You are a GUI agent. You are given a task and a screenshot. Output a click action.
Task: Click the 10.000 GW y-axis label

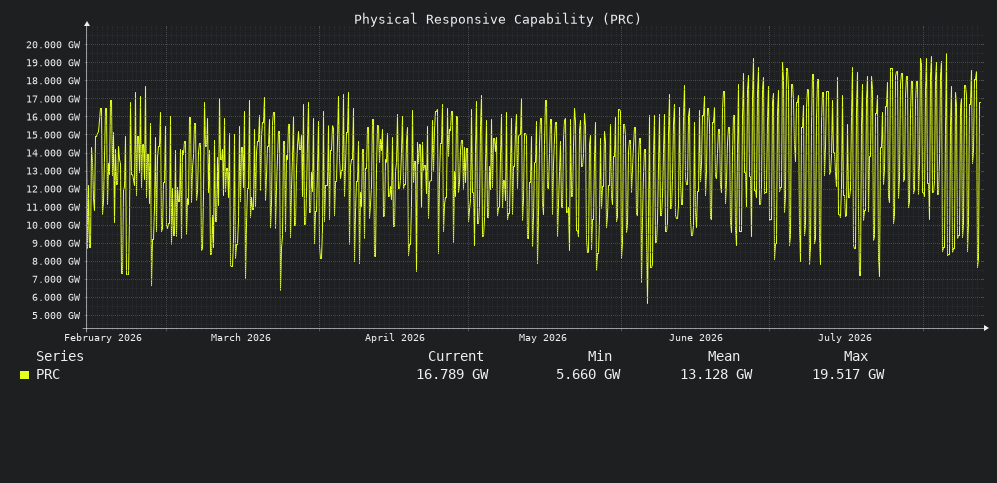coord(53,225)
